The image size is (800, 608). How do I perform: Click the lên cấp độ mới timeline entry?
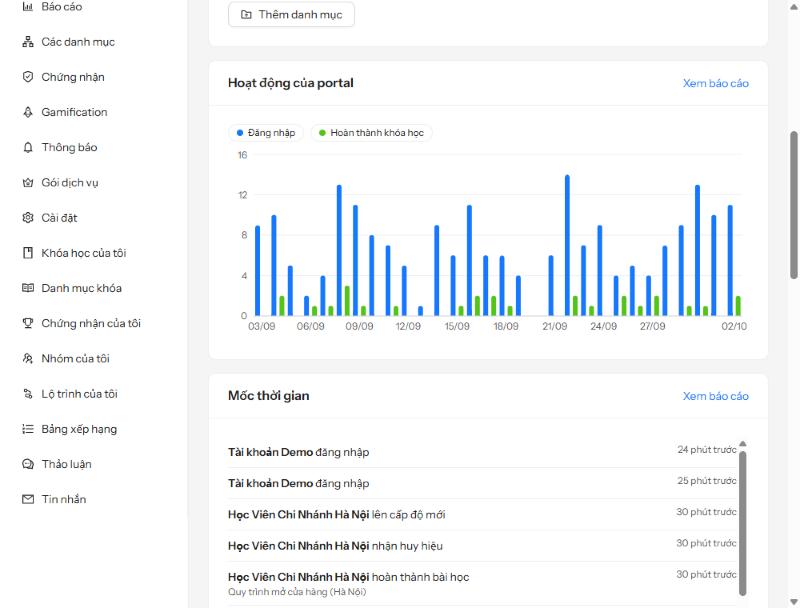point(482,514)
